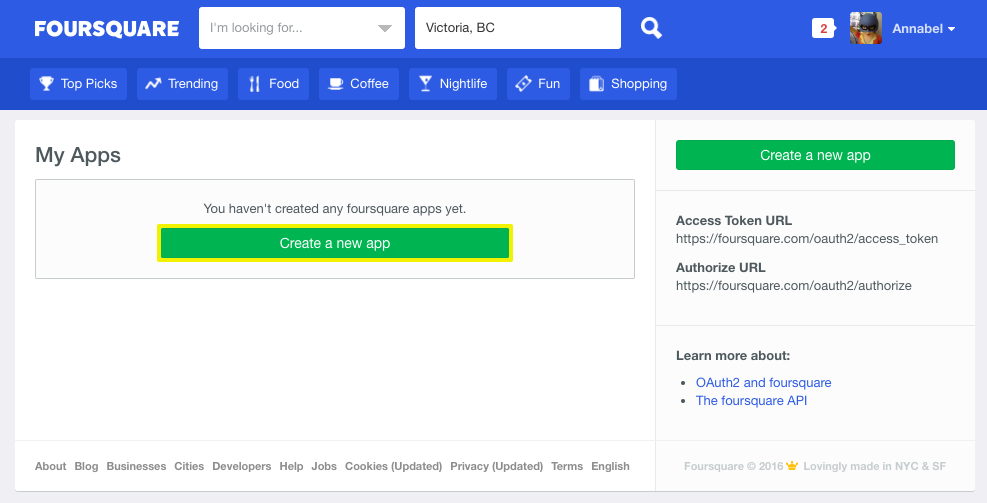The height and width of the screenshot is (503, 987).
Task: Select the Food category
Action: 273,84
